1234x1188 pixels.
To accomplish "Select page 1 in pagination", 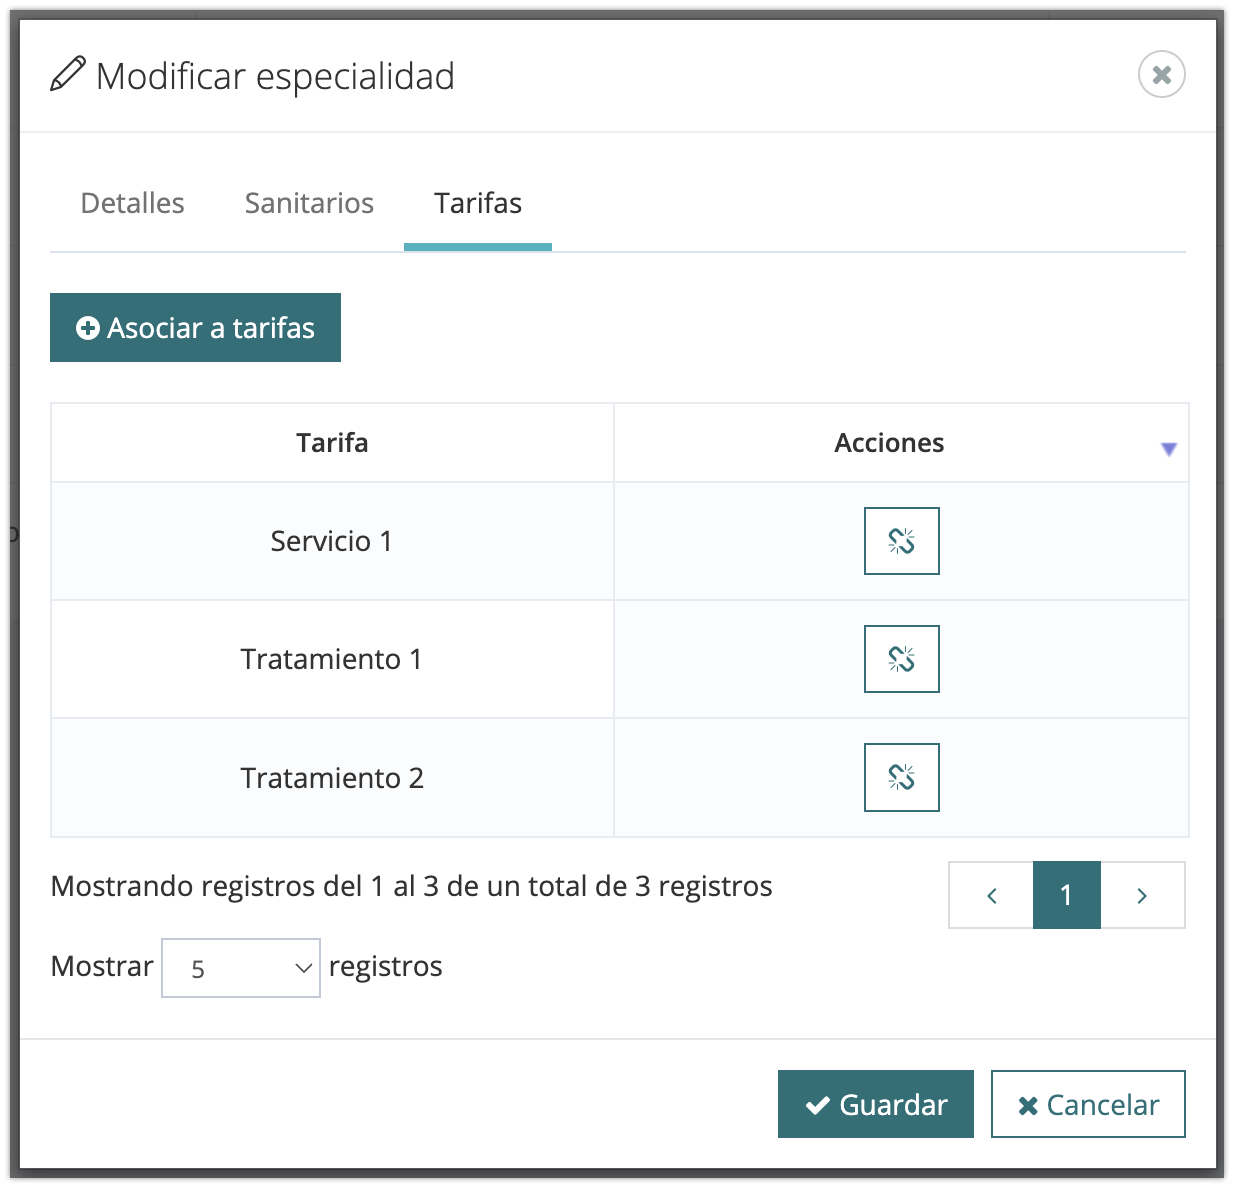I will (x=1066, y=895).
